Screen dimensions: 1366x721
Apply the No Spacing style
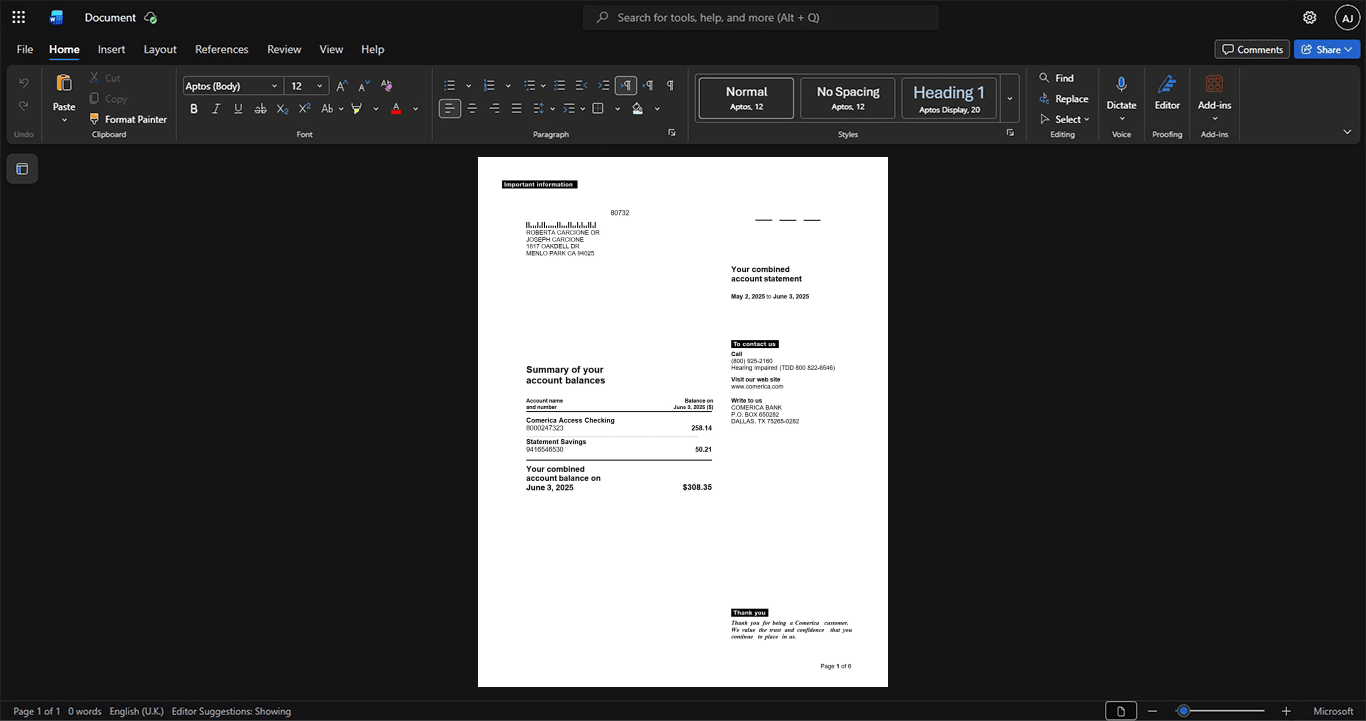848,98
